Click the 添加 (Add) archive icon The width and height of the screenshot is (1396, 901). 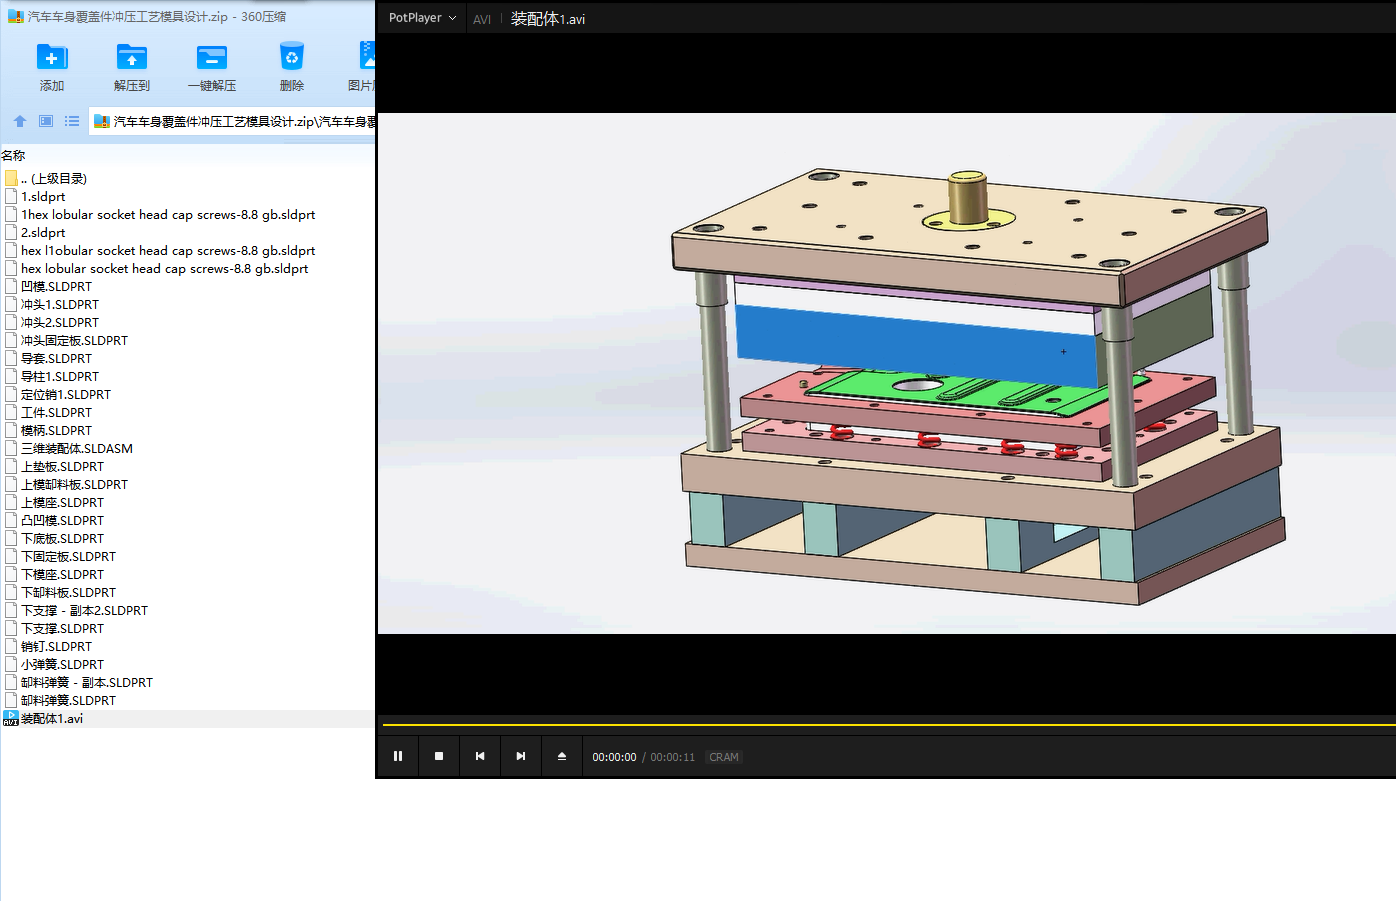51,58
